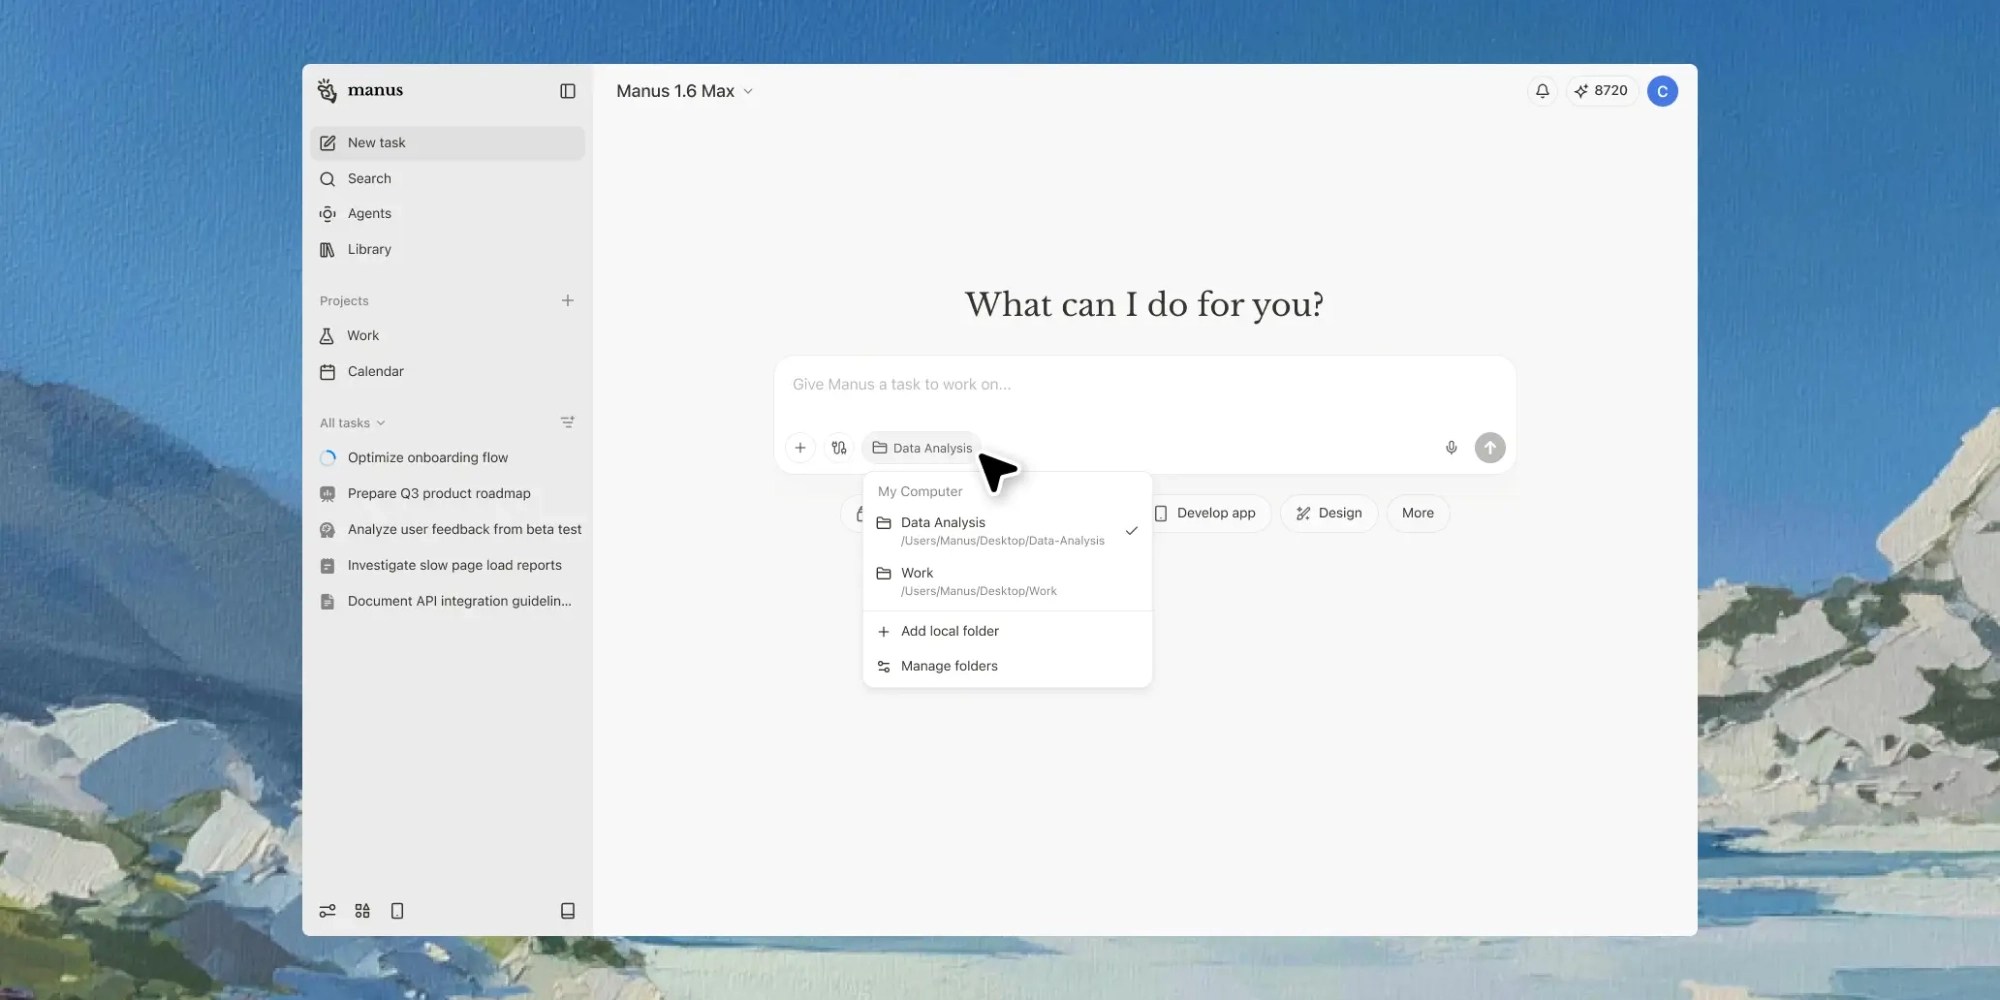Click the More suggestions button

tap(1417, 513)
